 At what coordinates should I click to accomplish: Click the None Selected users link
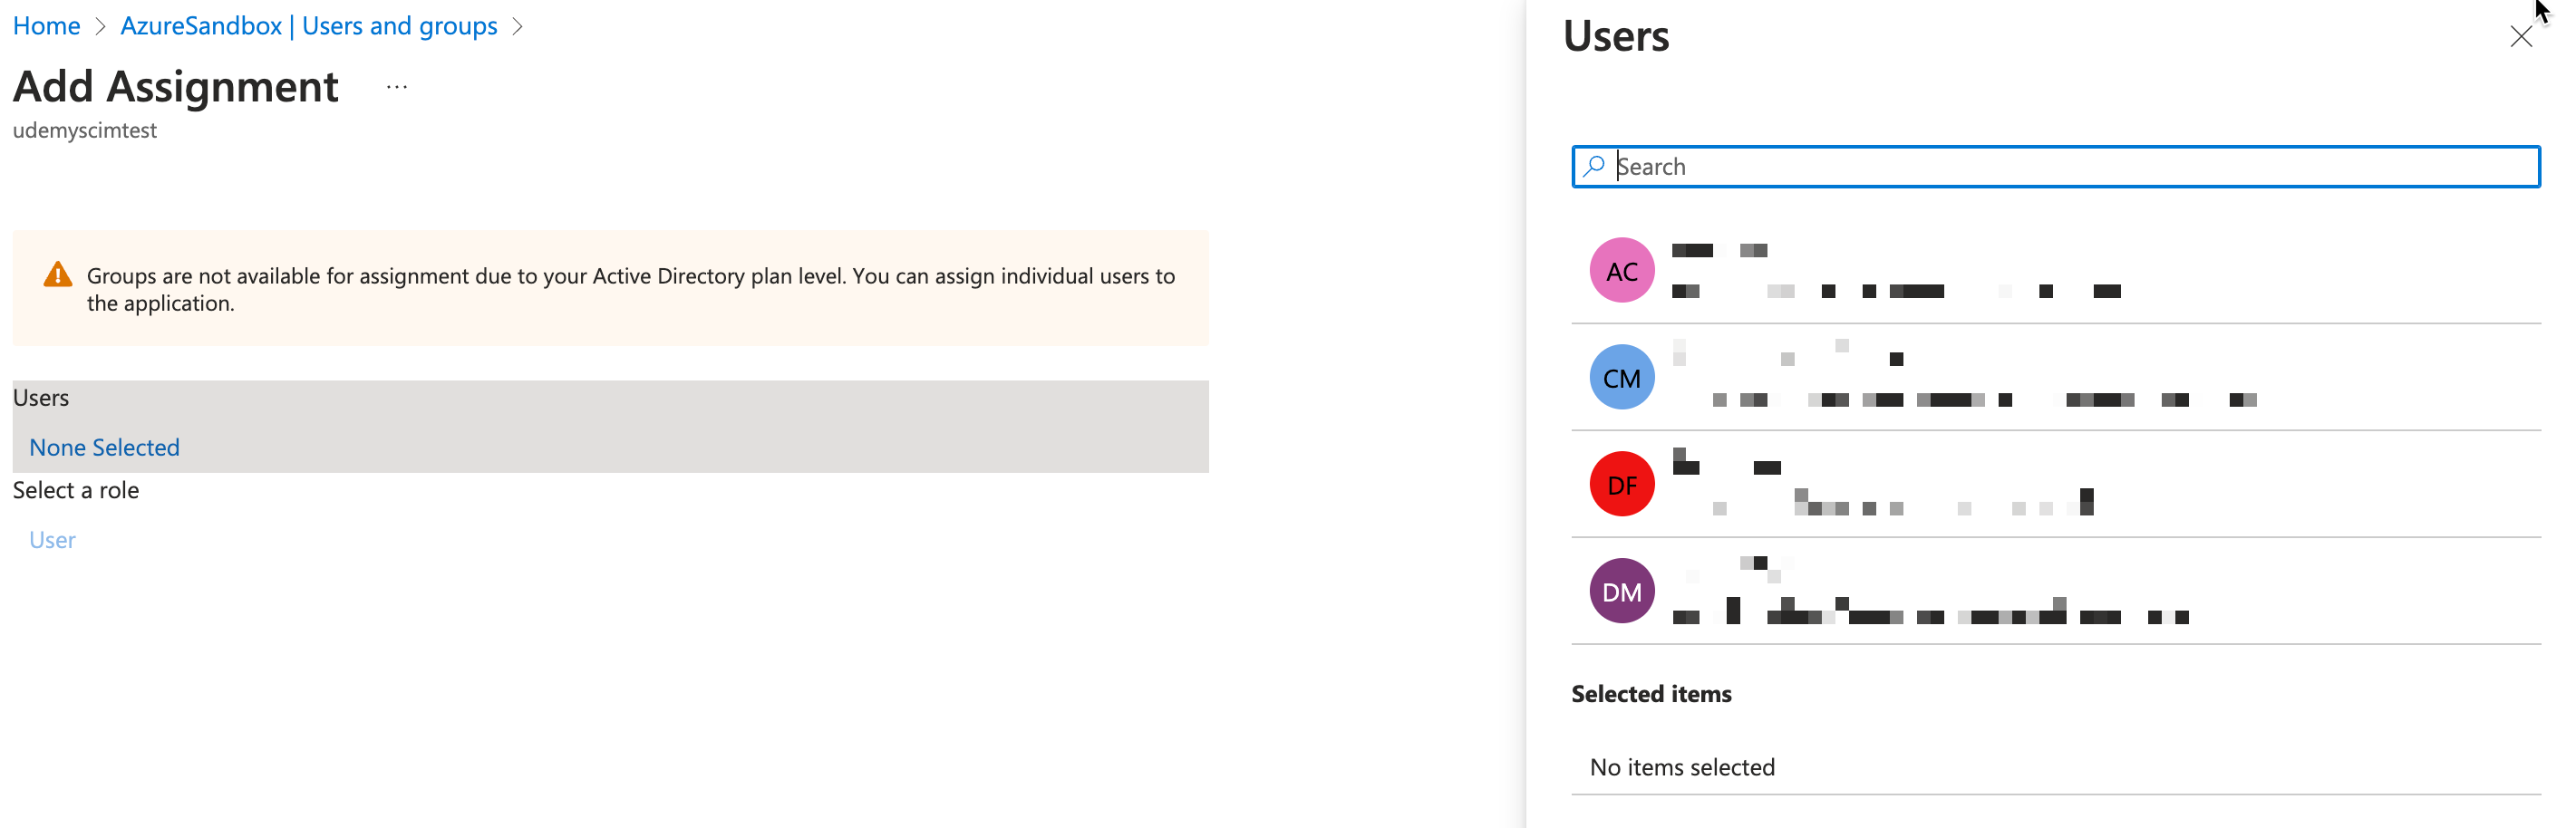point(104,447)
